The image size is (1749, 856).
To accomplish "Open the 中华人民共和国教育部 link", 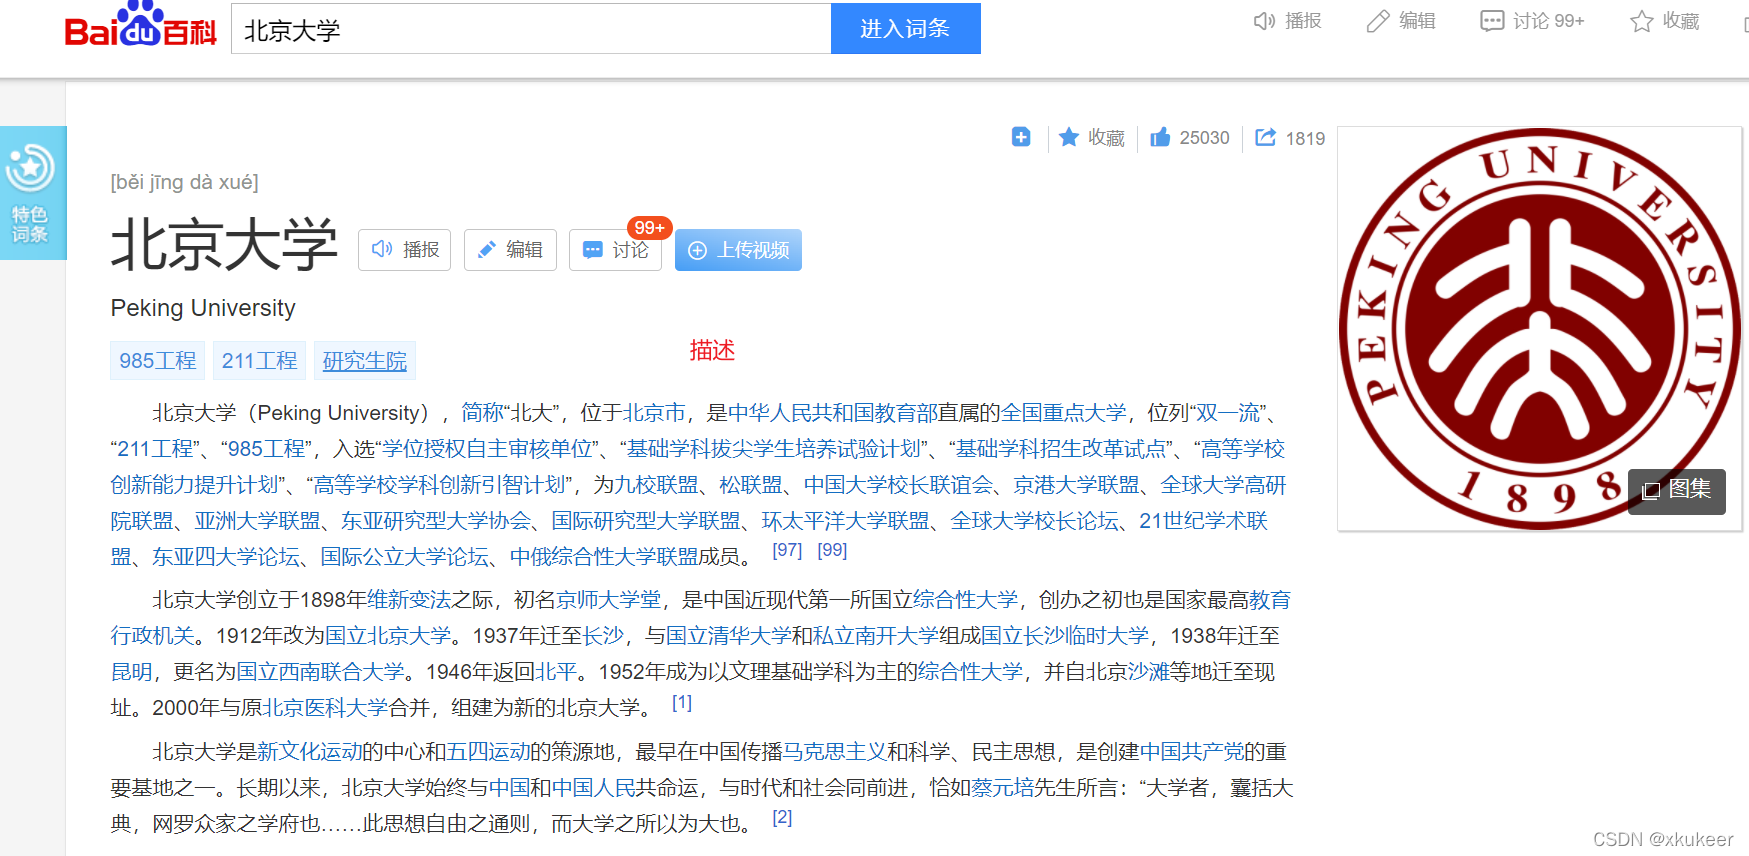I will pos(833,413).
